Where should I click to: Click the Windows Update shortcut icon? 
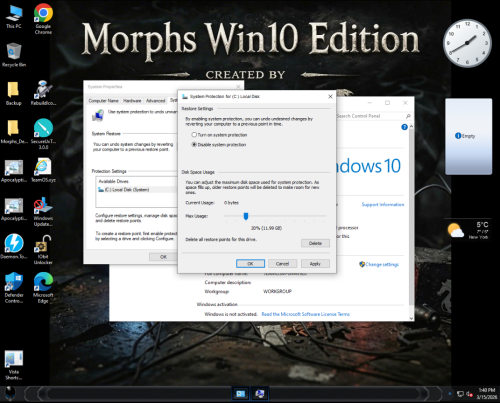[x=43, y=211]
